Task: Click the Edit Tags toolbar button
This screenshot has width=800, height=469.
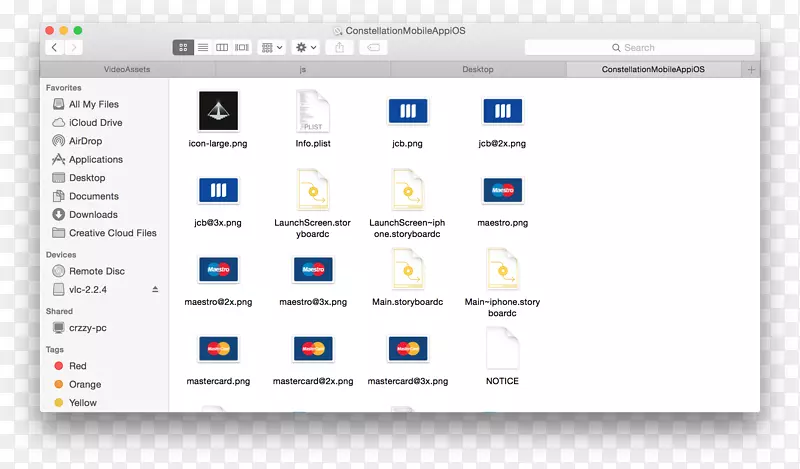Action: pos(372,47)
